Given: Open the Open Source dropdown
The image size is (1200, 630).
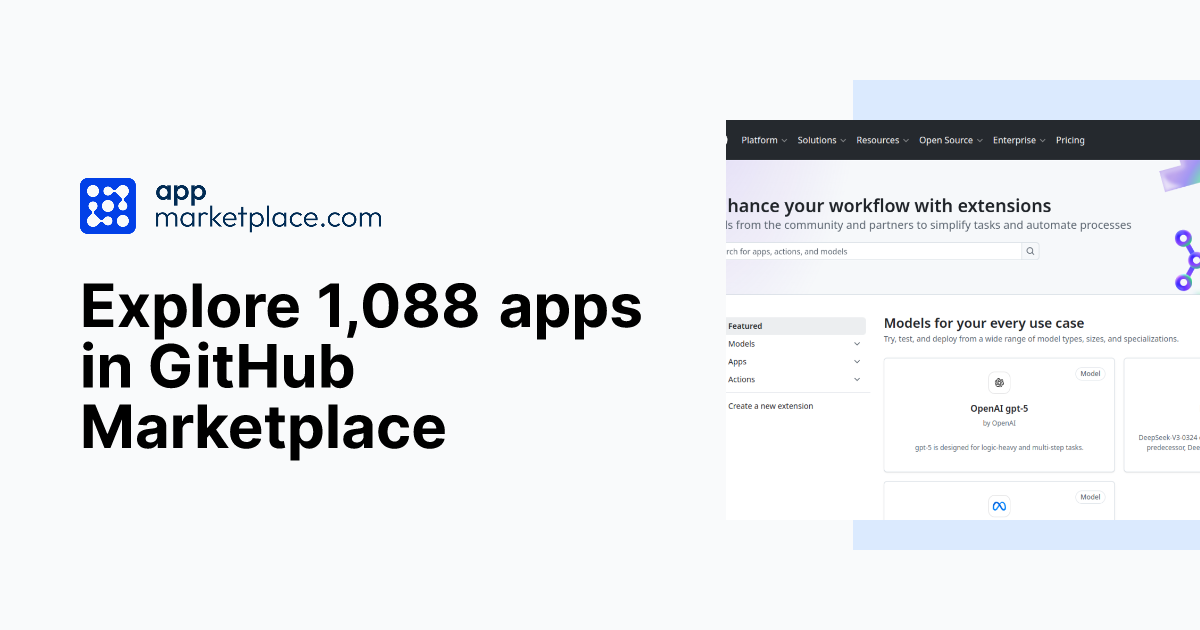Looking at the screenshot, I should coord(948,140).
